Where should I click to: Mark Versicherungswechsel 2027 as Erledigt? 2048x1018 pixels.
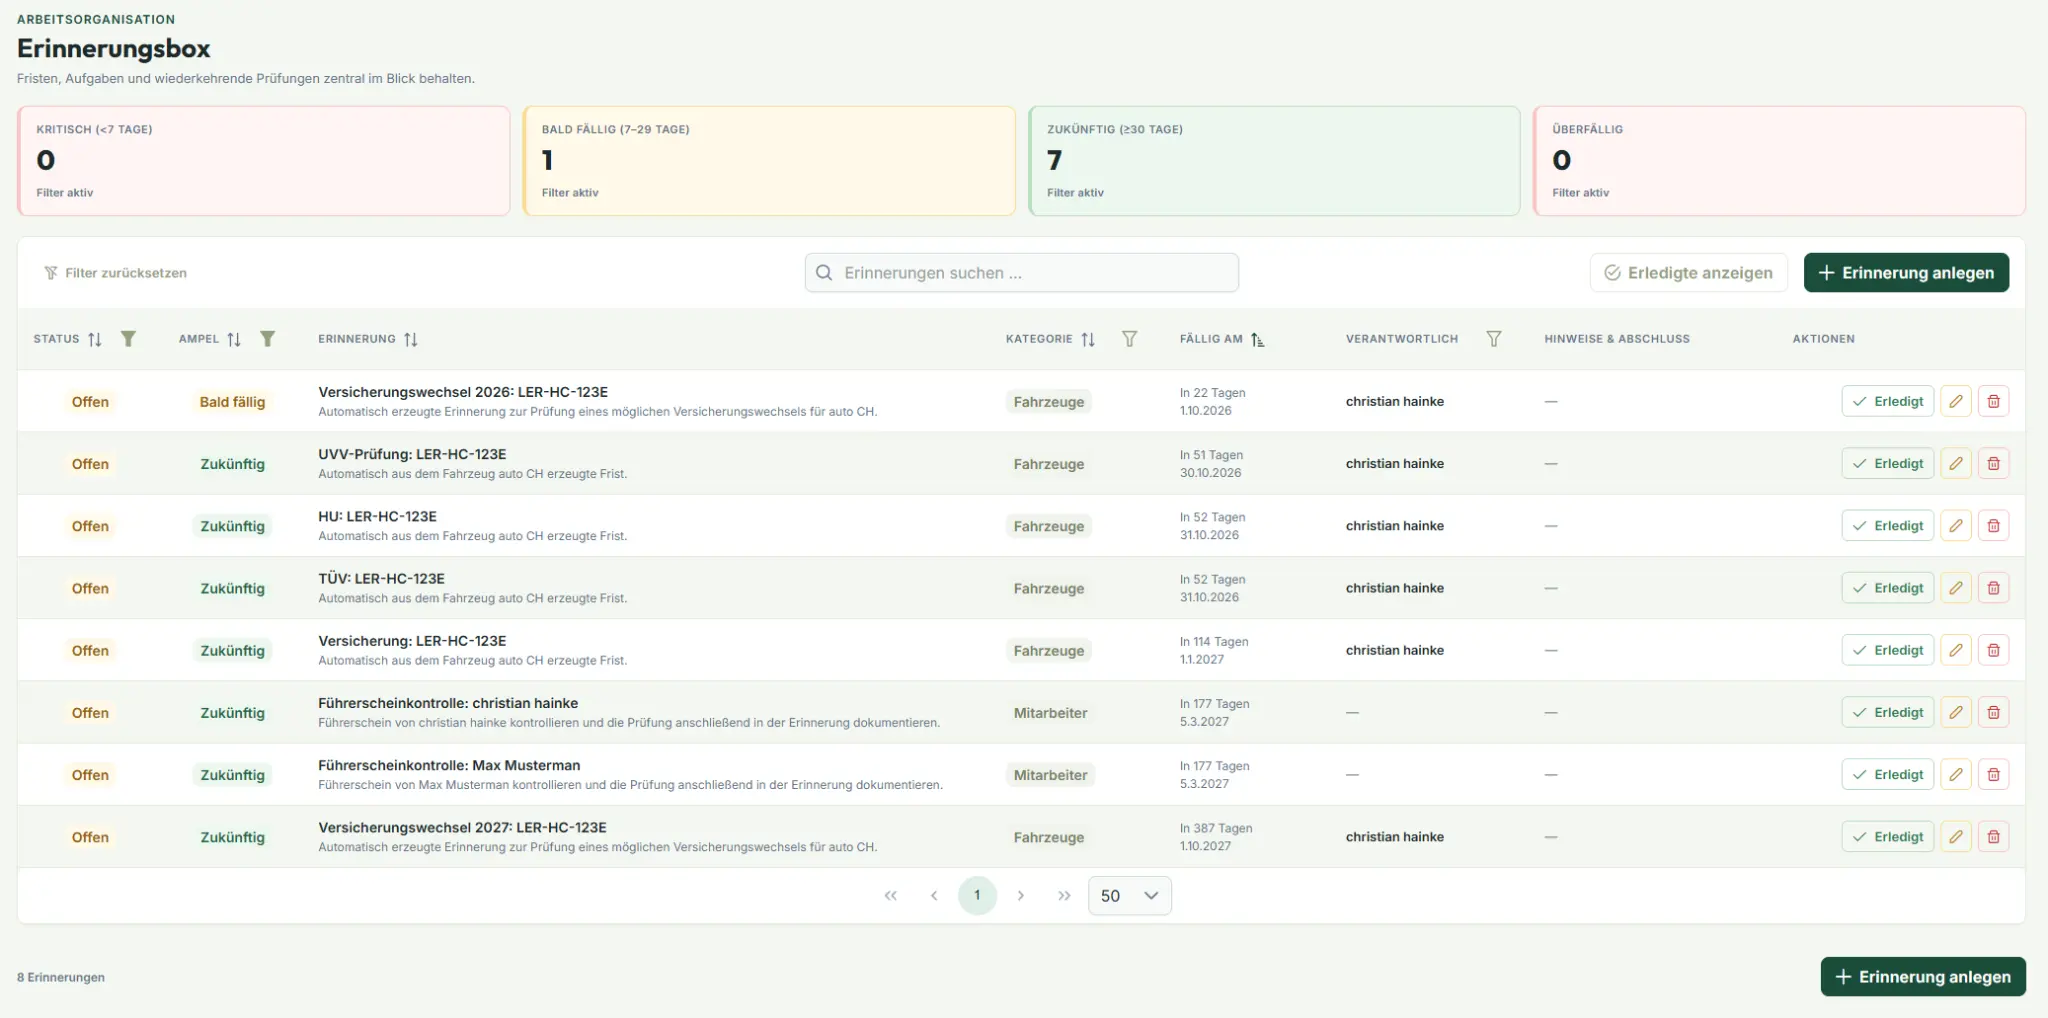pyautogui.click(x=1887, y=836)
